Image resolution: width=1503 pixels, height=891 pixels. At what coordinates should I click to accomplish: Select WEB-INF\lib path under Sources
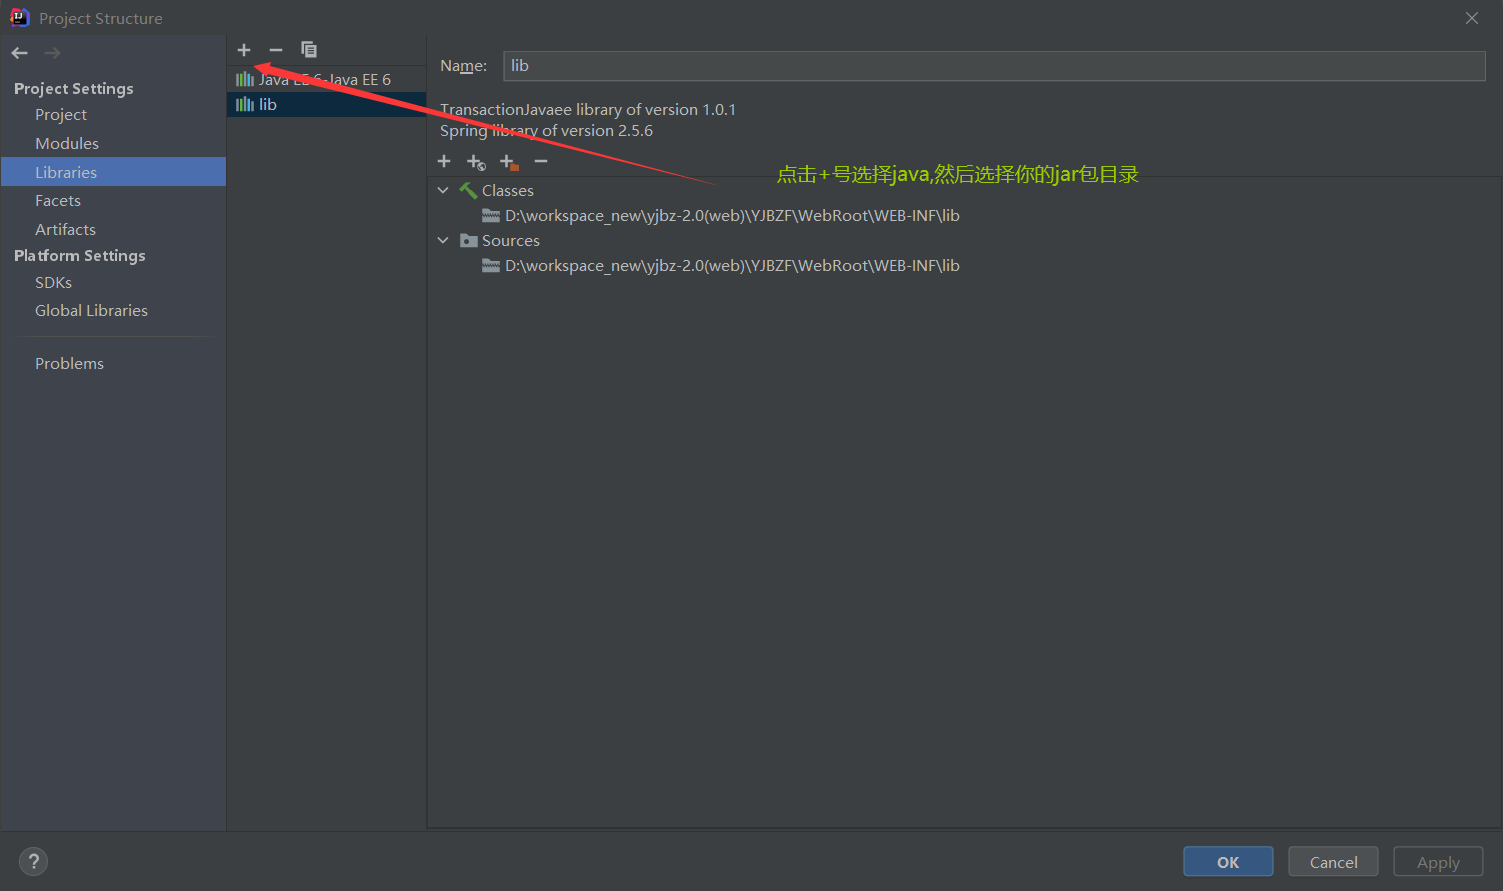pyautogui.click(x=732, y=265)
